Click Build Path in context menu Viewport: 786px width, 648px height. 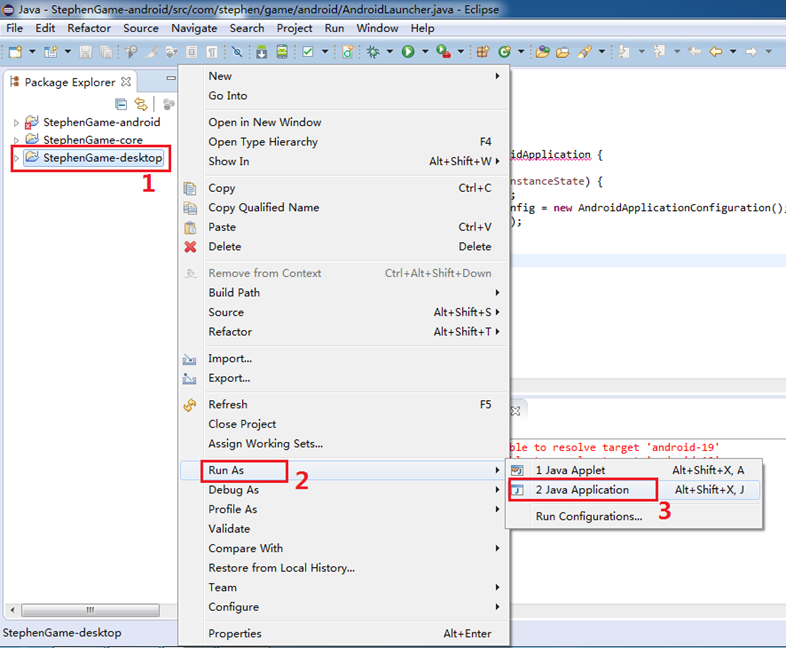343,293
